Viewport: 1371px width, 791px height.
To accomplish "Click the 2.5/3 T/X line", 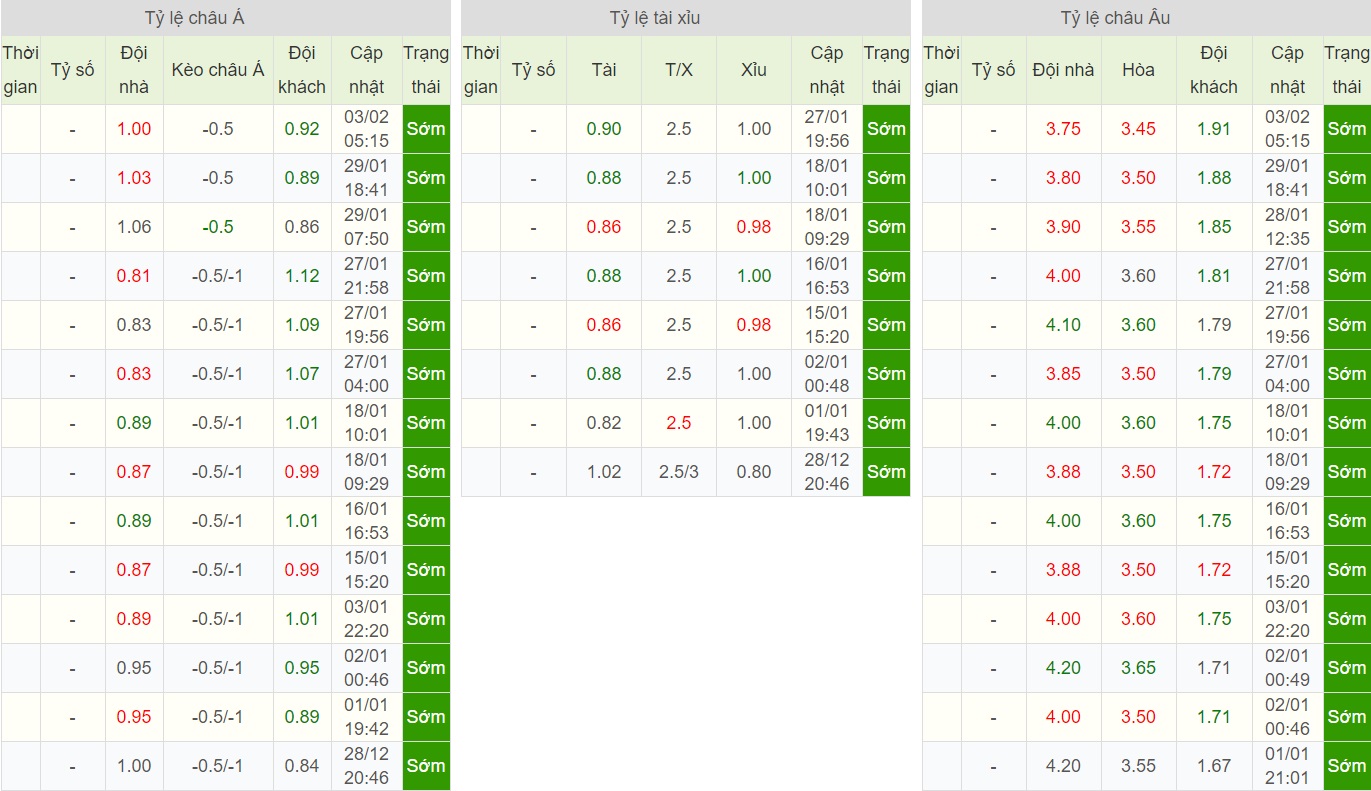I will click(679, 472).
